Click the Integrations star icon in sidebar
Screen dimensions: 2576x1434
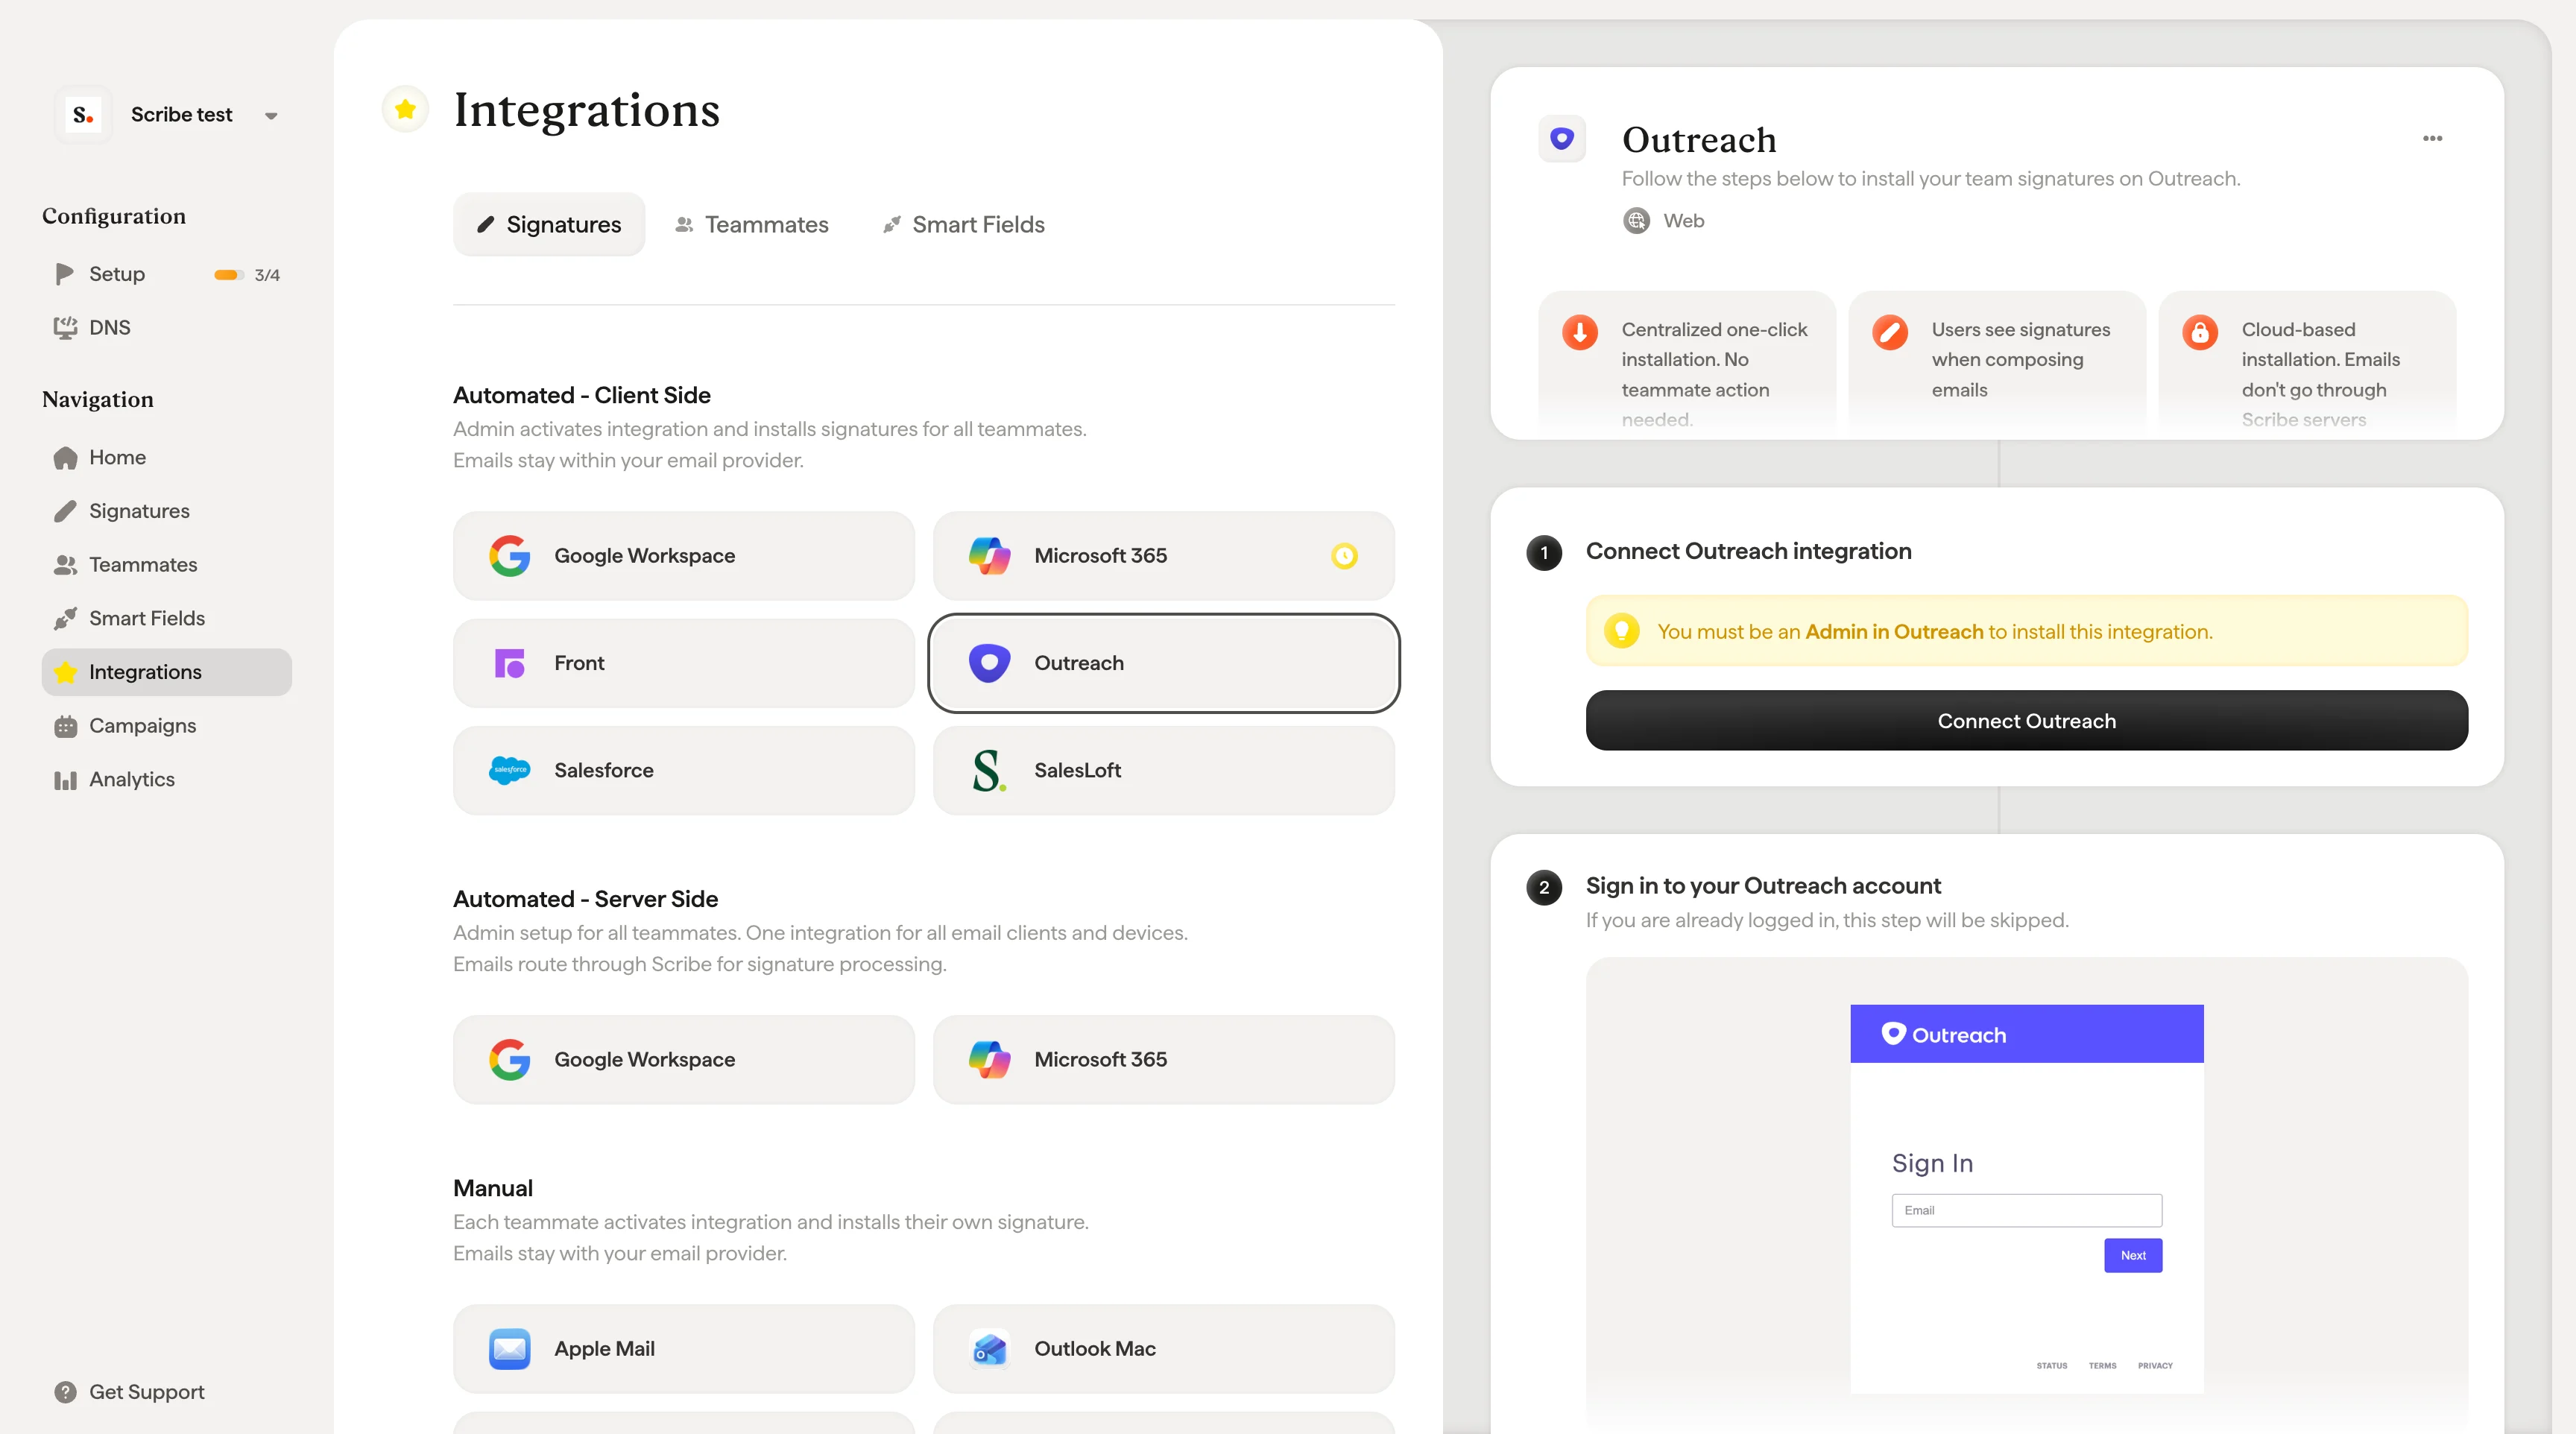65,672
